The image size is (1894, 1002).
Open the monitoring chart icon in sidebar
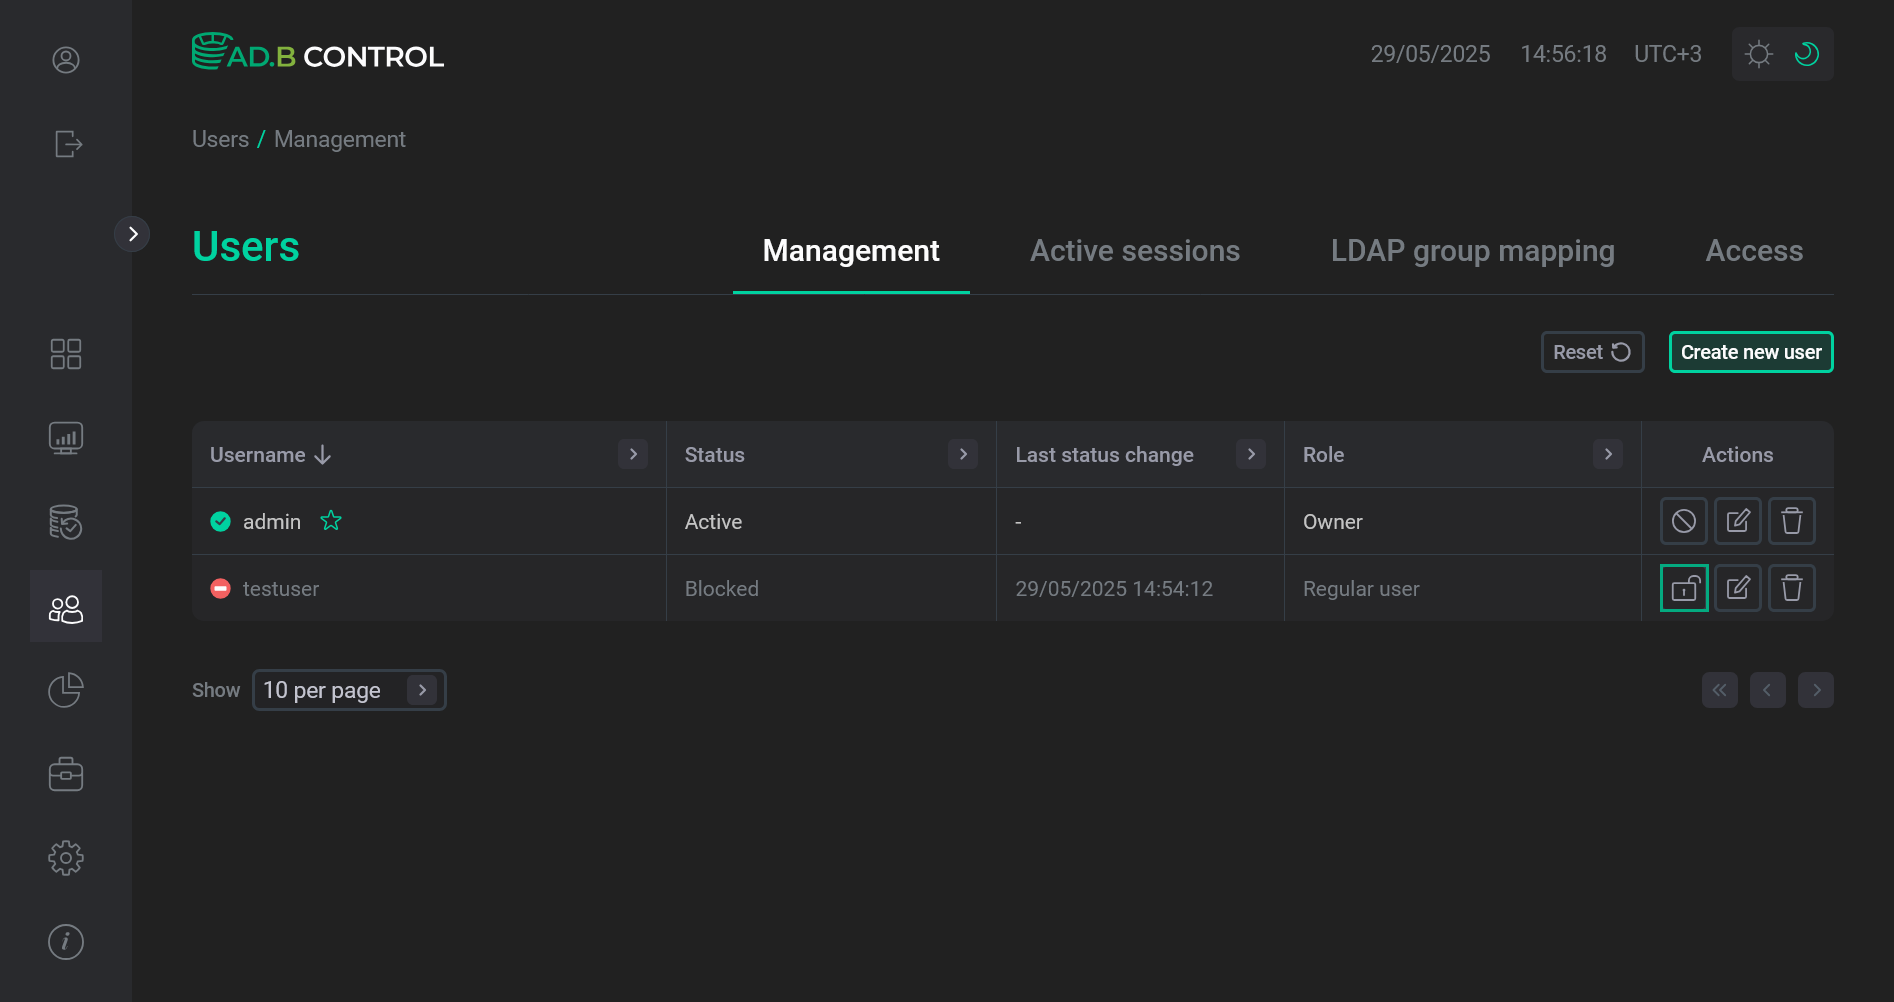(x=66, y=438)
